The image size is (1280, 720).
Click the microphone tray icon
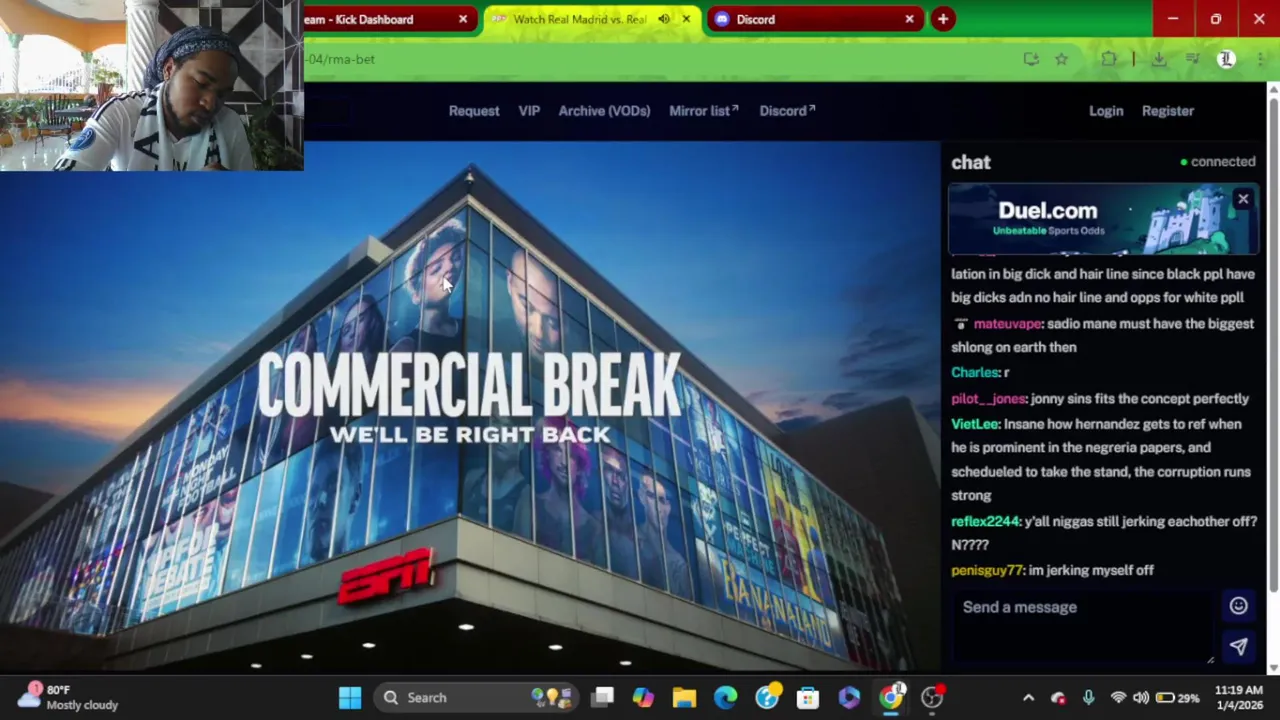1088,697
